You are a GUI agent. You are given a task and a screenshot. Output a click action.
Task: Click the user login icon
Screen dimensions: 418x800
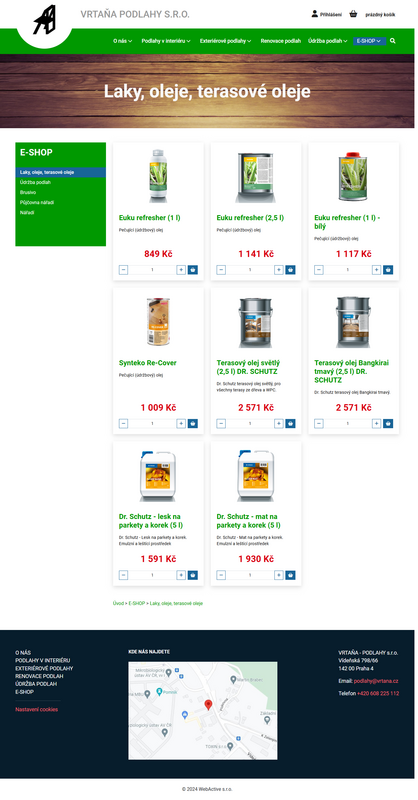(x=314, y=14)
